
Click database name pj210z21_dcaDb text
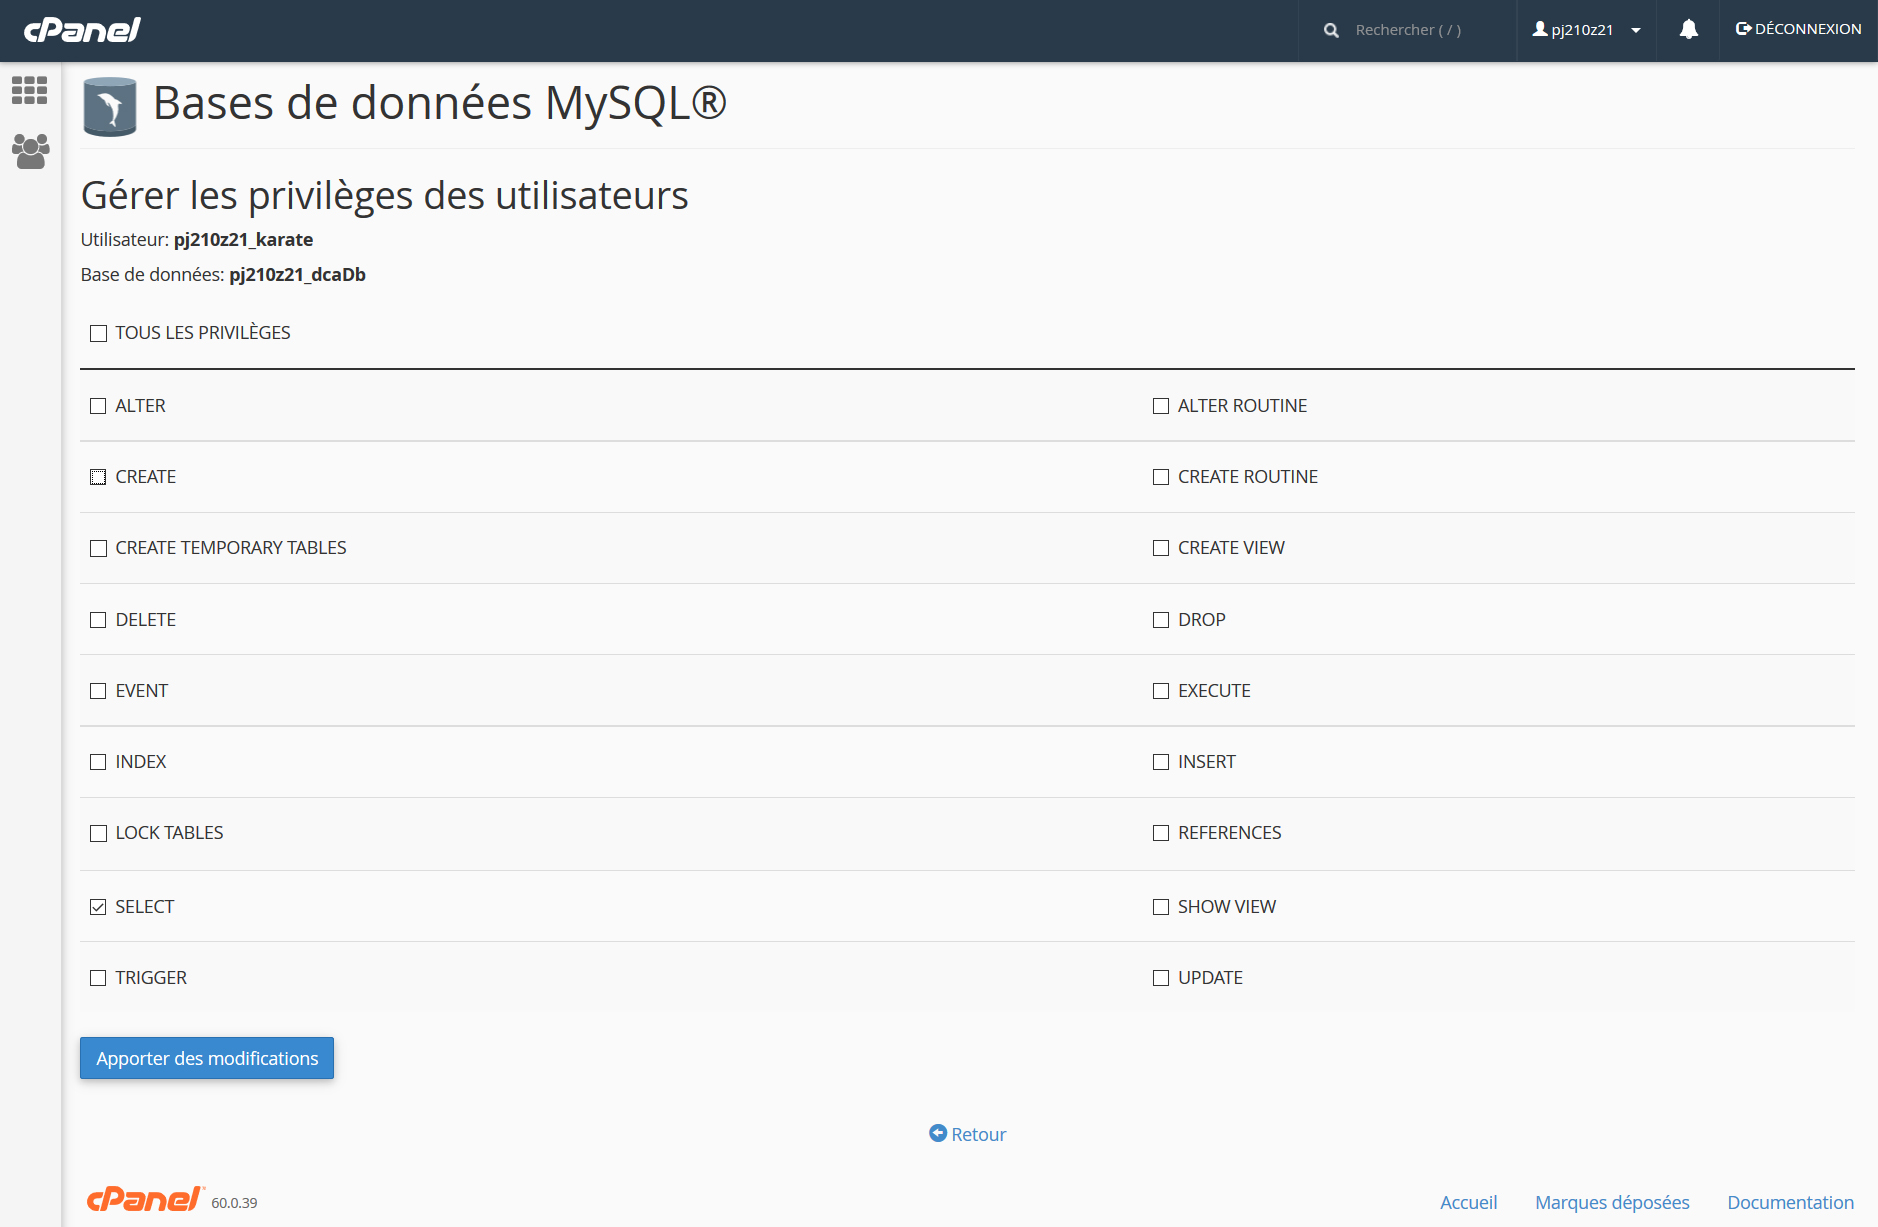coord(297,275)
